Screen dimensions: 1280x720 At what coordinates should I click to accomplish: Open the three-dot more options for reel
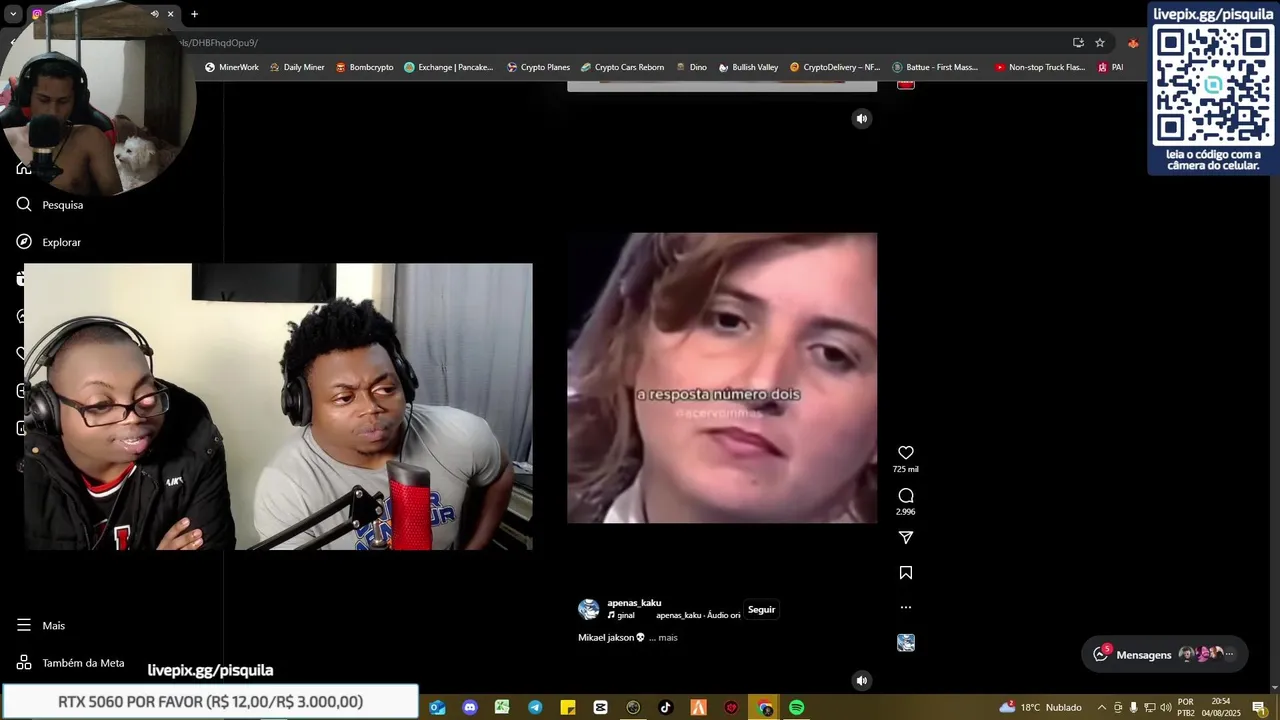point(906,607)
